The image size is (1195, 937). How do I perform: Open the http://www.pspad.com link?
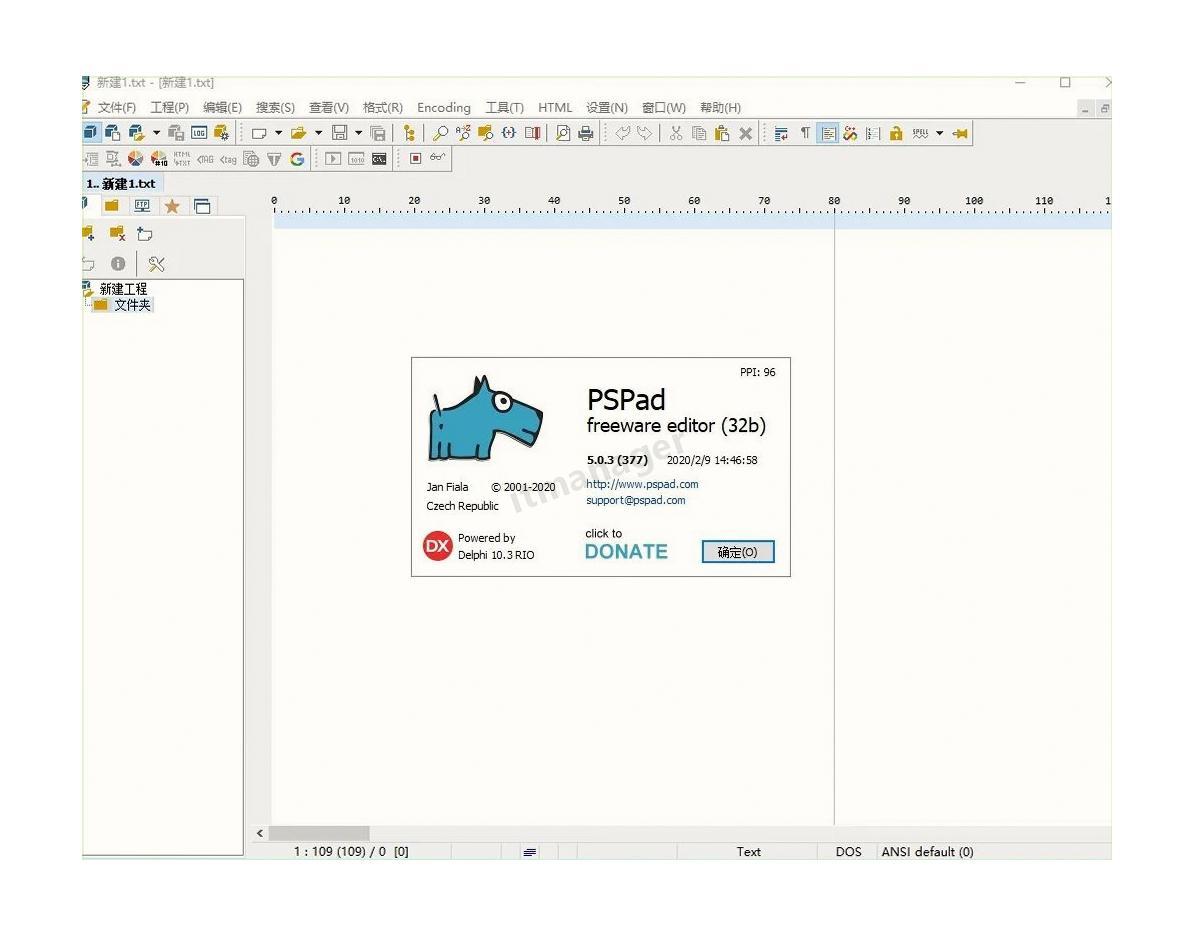pos(642,484)
